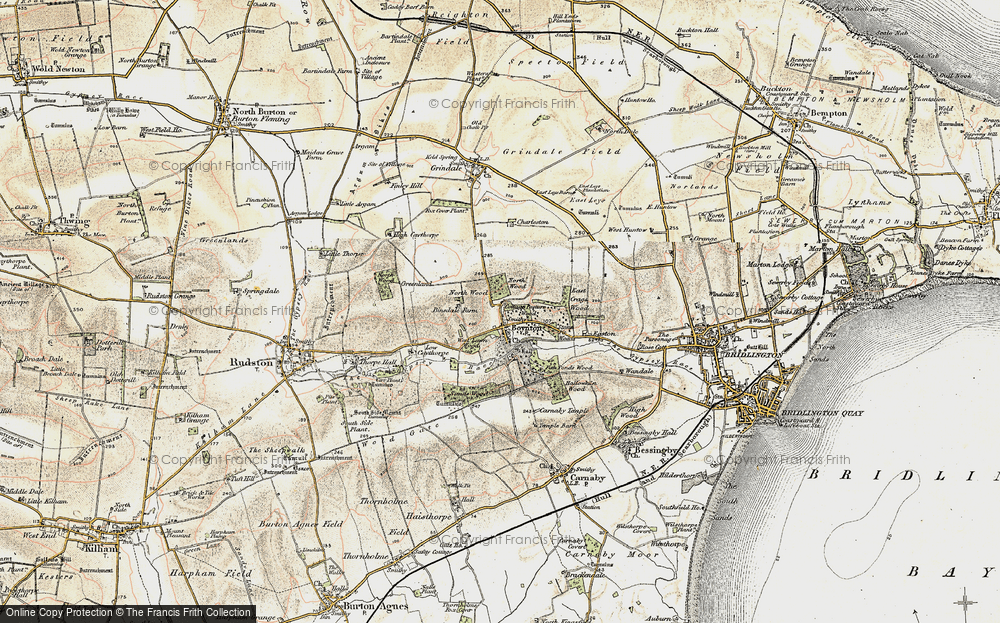This screenshot has height=623, width=1000.
Task: Click the Hilderthorpe label
Action: pos(677,475)
